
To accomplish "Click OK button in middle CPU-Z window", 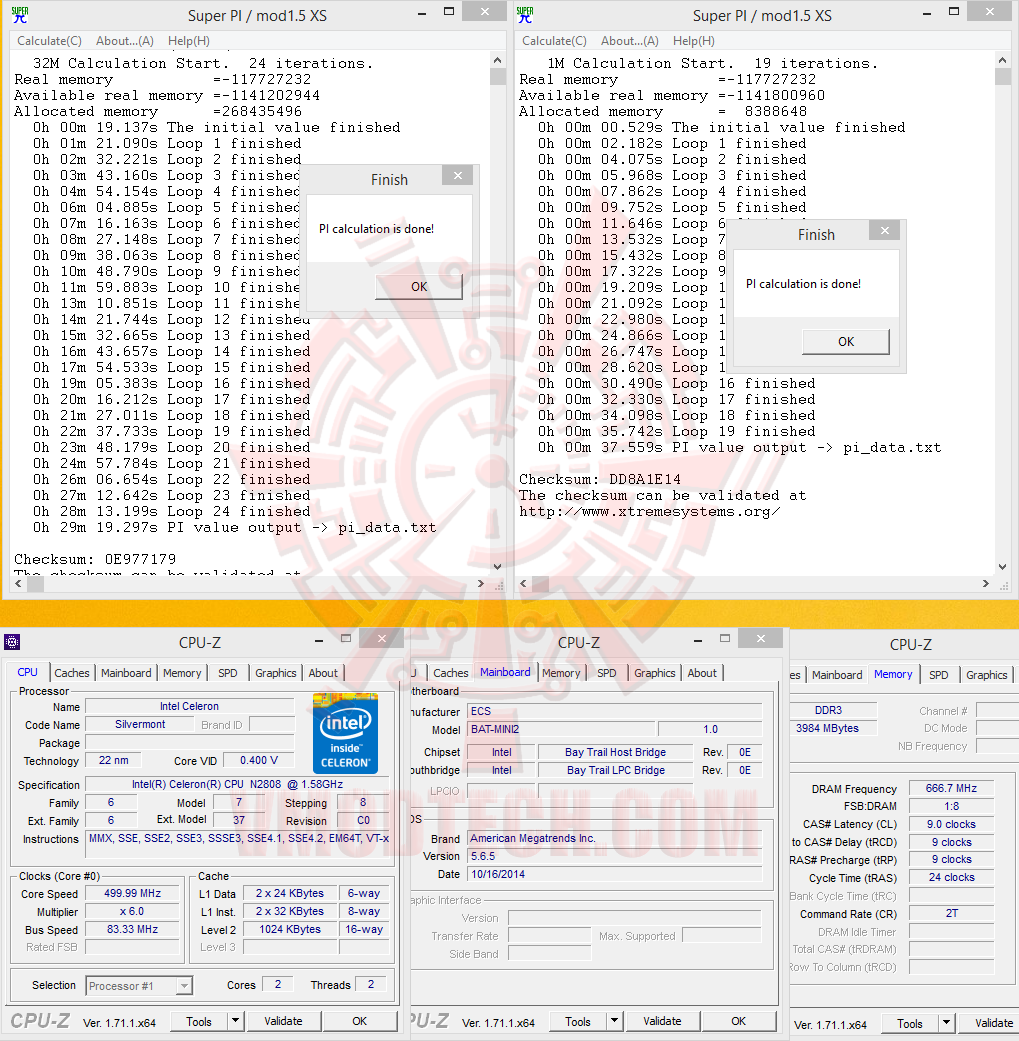I will (x=739, y=1021).
